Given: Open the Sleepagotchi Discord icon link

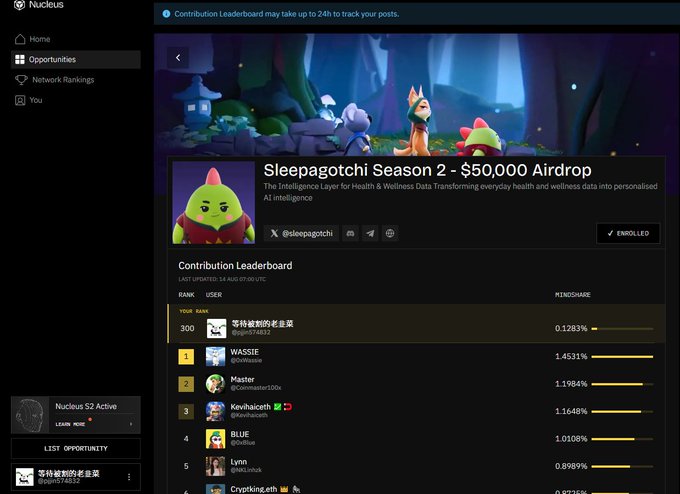Looking at the screenshot, I should (350, 233).
